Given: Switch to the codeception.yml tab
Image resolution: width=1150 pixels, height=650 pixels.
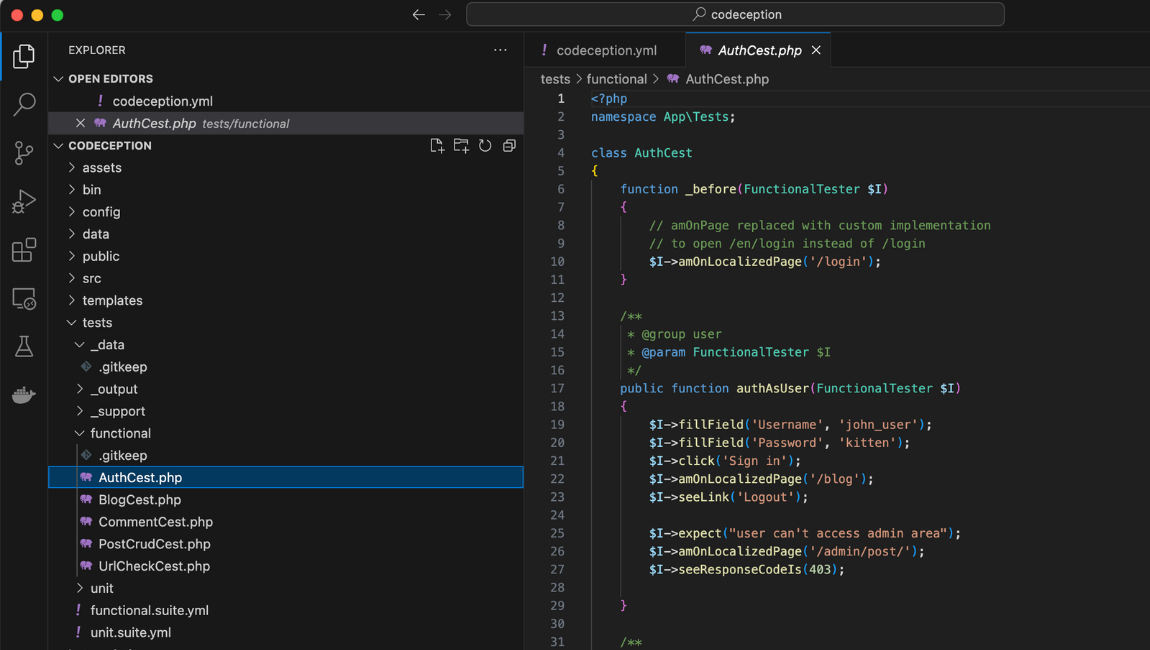Looking at the screenshot, I should tap(610, 49).
